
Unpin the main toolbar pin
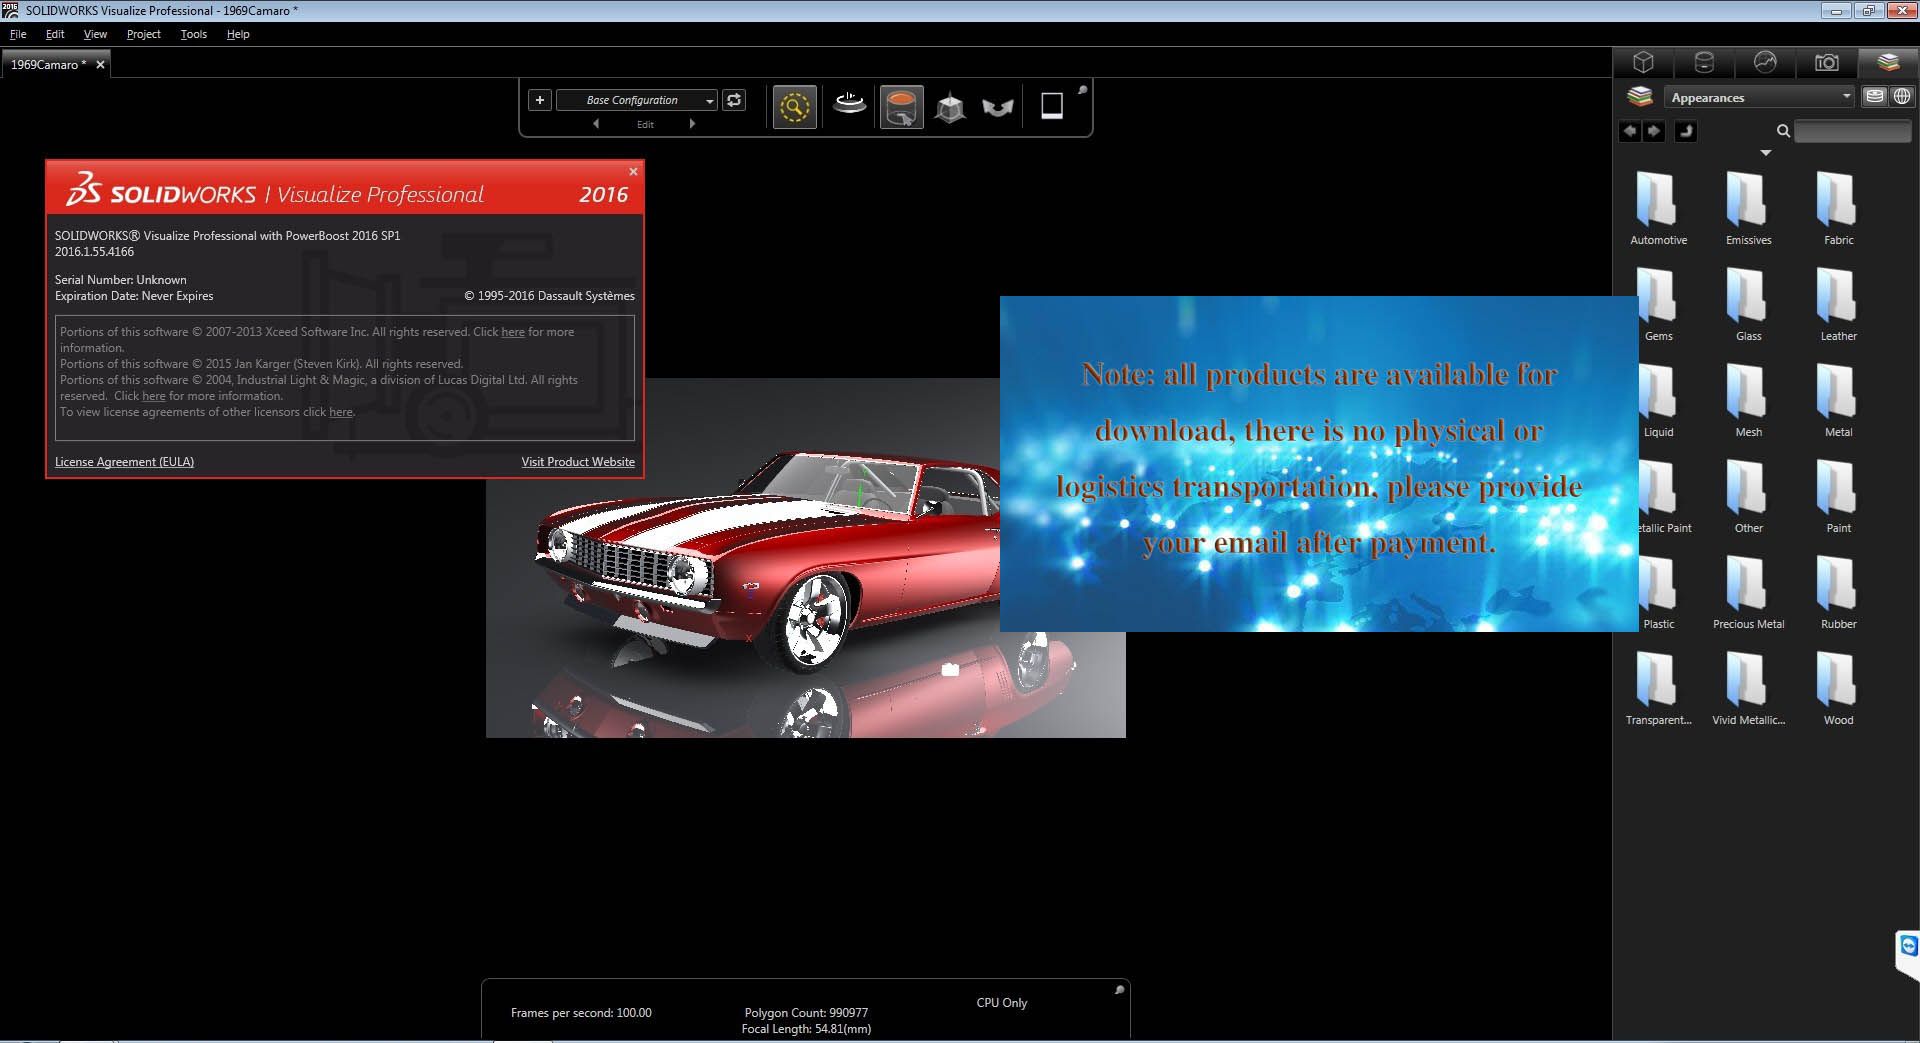[x=1082, y=90]
